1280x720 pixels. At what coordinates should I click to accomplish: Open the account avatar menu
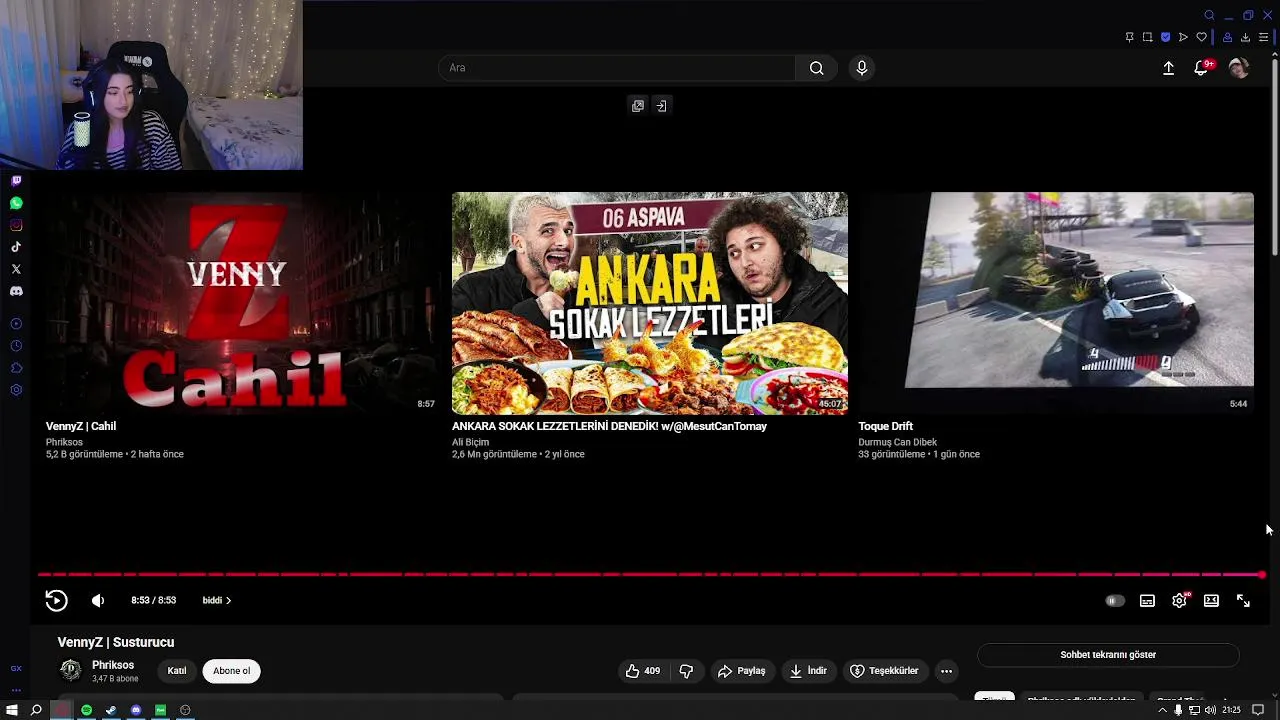(x=1238, y=68)
